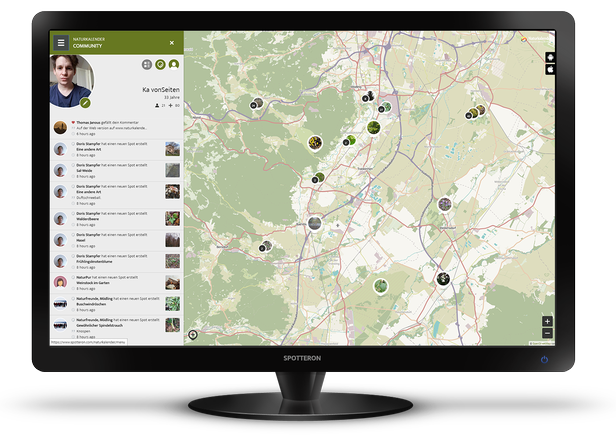The image size is (616, 443).
Task: View the Hasel spot photo thumbnail
Action: [172, 240]
